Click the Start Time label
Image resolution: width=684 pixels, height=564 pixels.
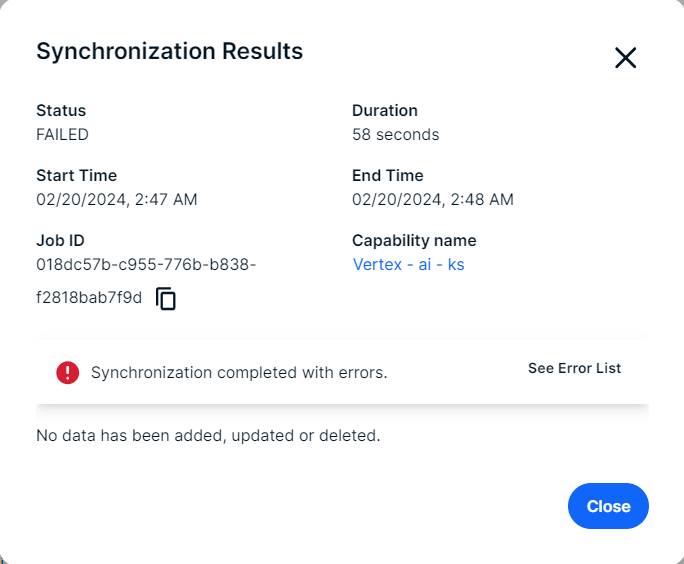(x=76, y=176)
